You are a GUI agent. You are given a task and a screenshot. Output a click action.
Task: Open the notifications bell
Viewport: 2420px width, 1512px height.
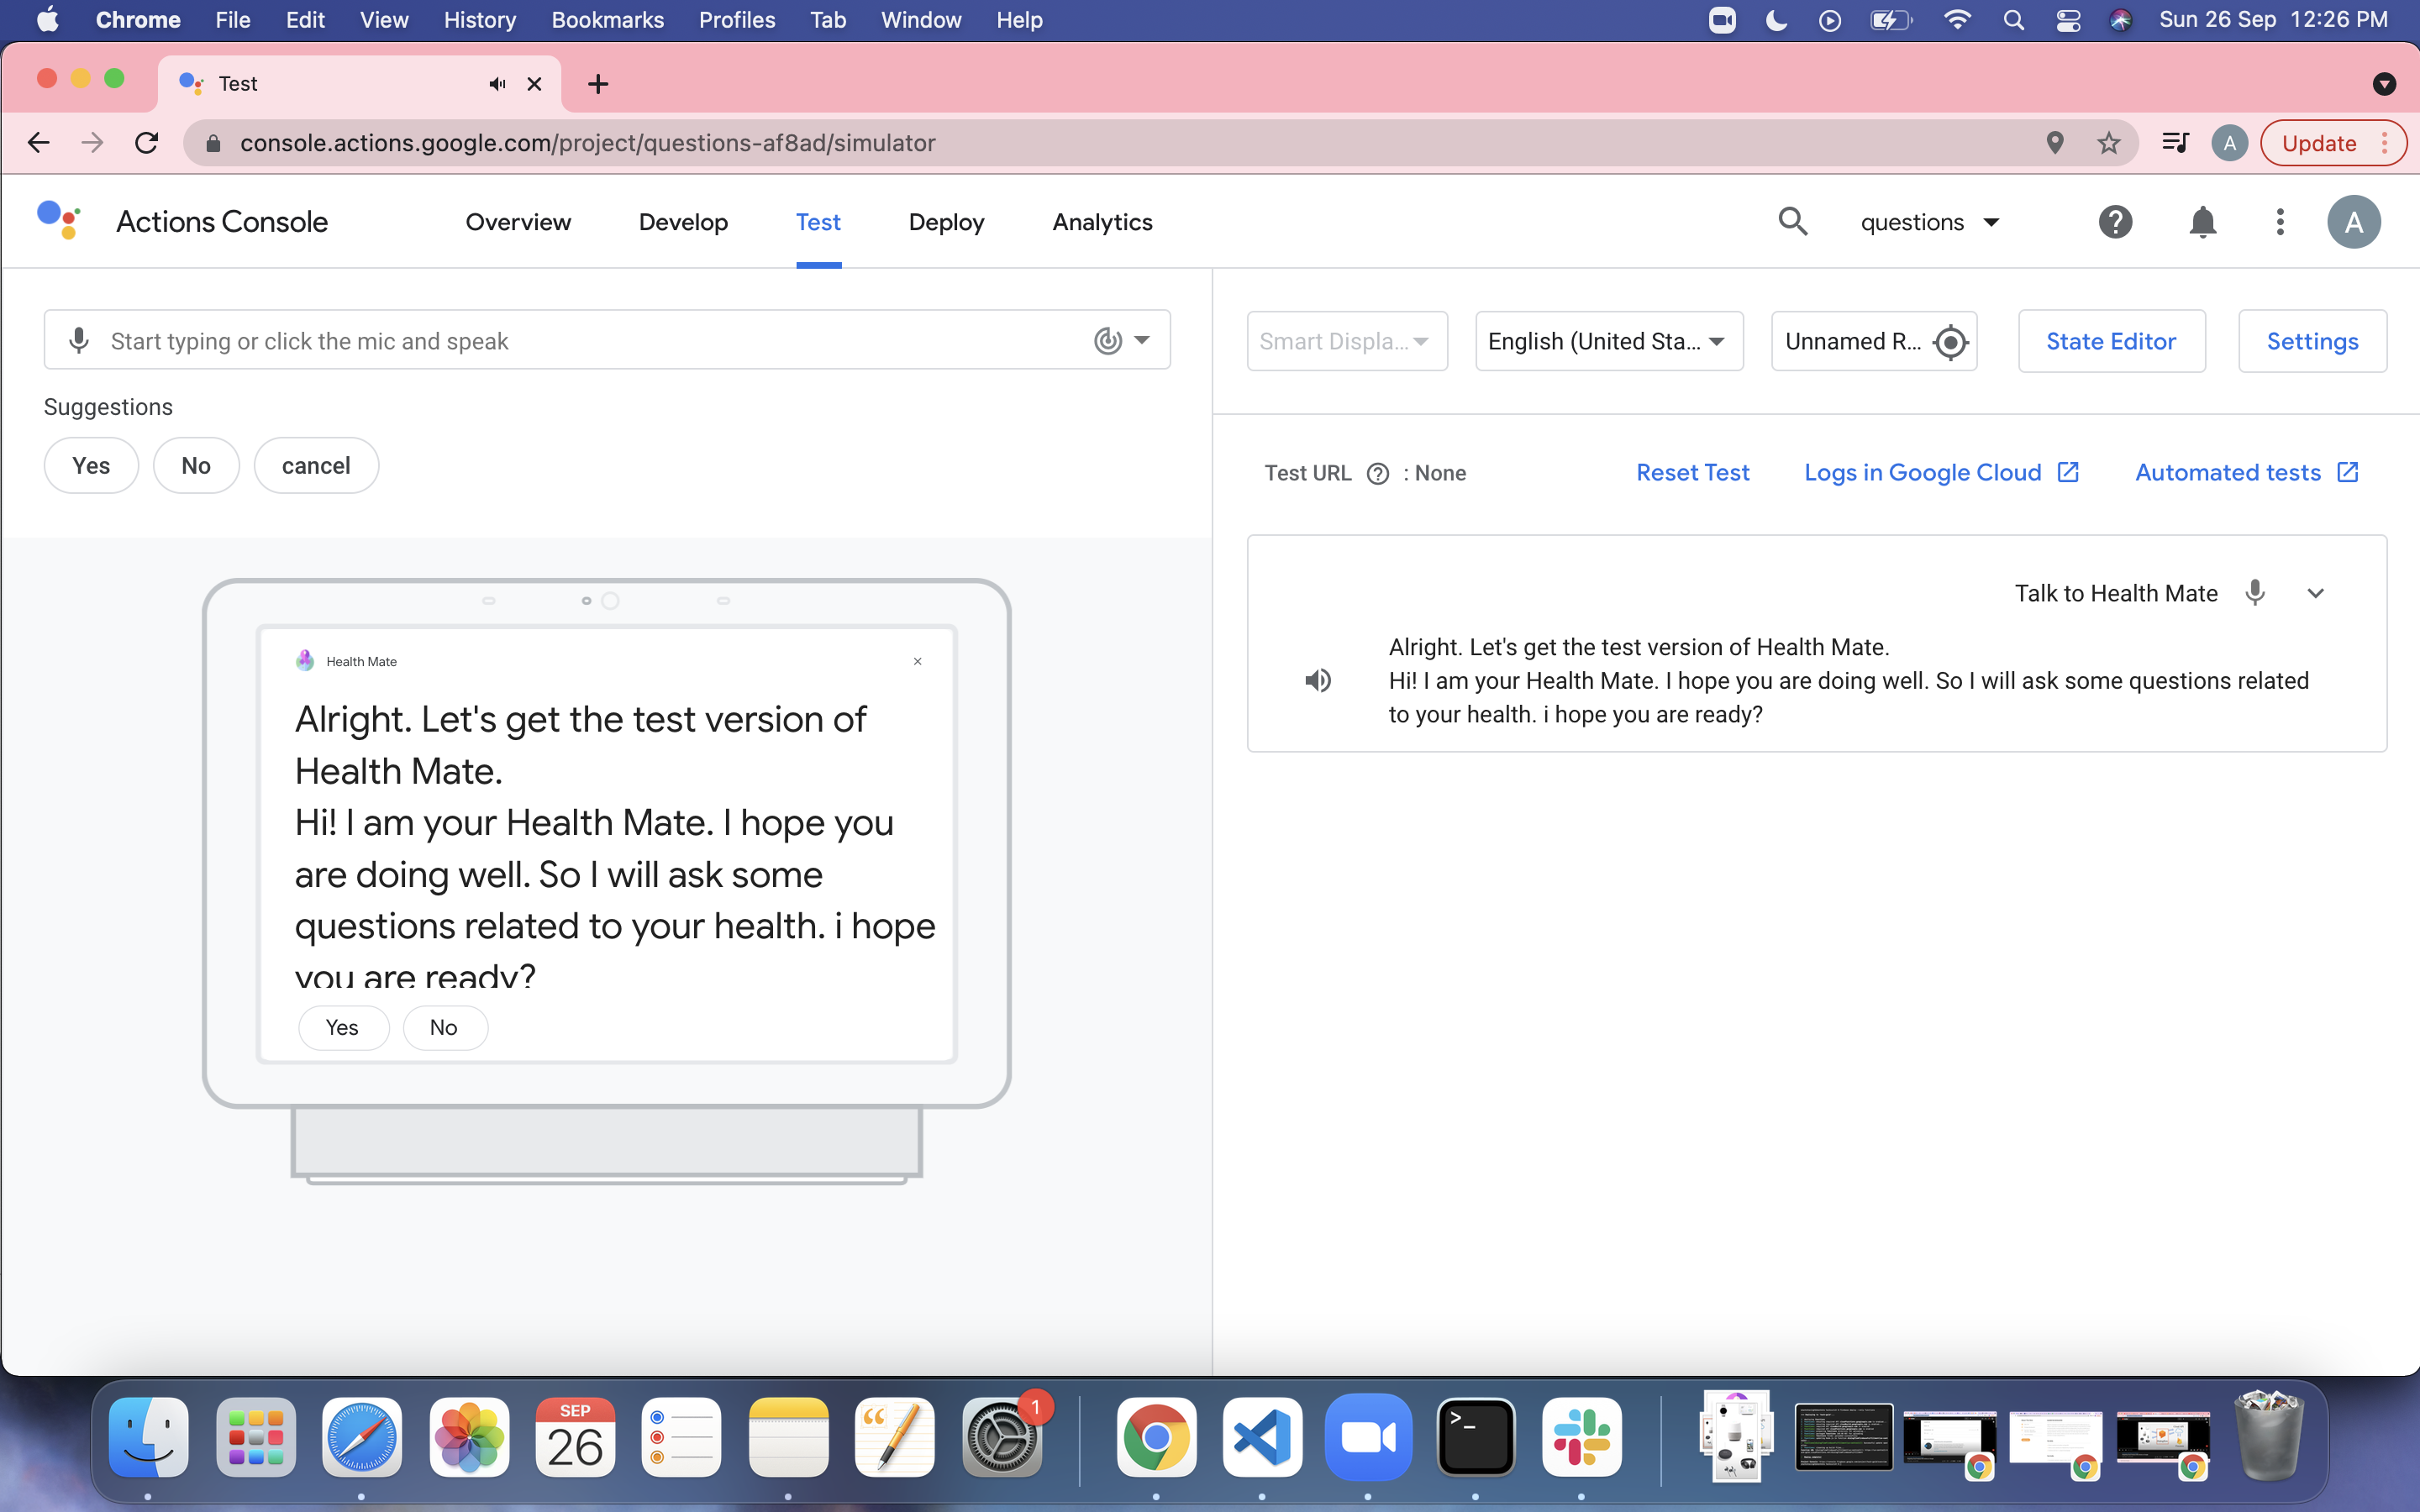click(2202, 222)
